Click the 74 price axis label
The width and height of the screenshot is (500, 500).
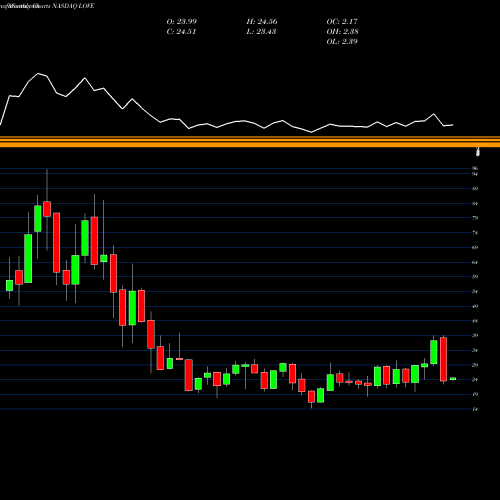click(475, 233)
